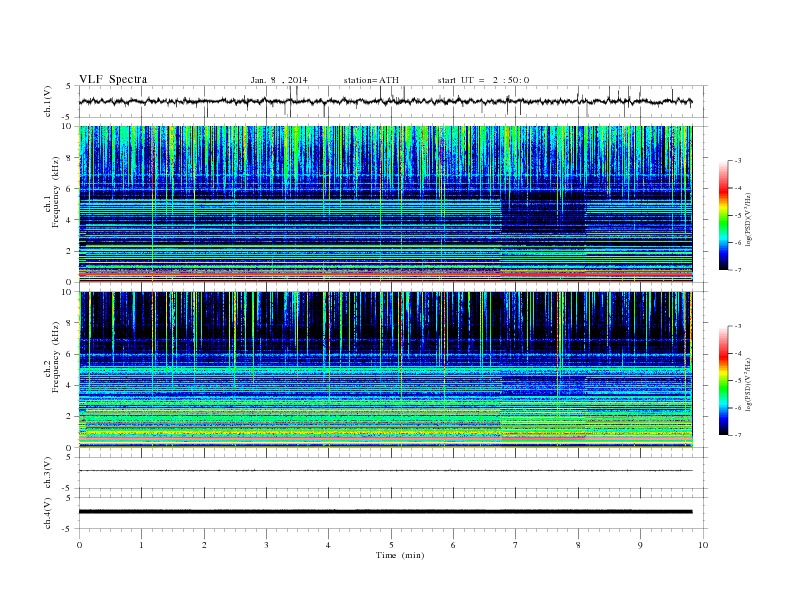Click the ch.4 thick black waveform trace
This screenshot has height=612, width=792.
[385, 512]
